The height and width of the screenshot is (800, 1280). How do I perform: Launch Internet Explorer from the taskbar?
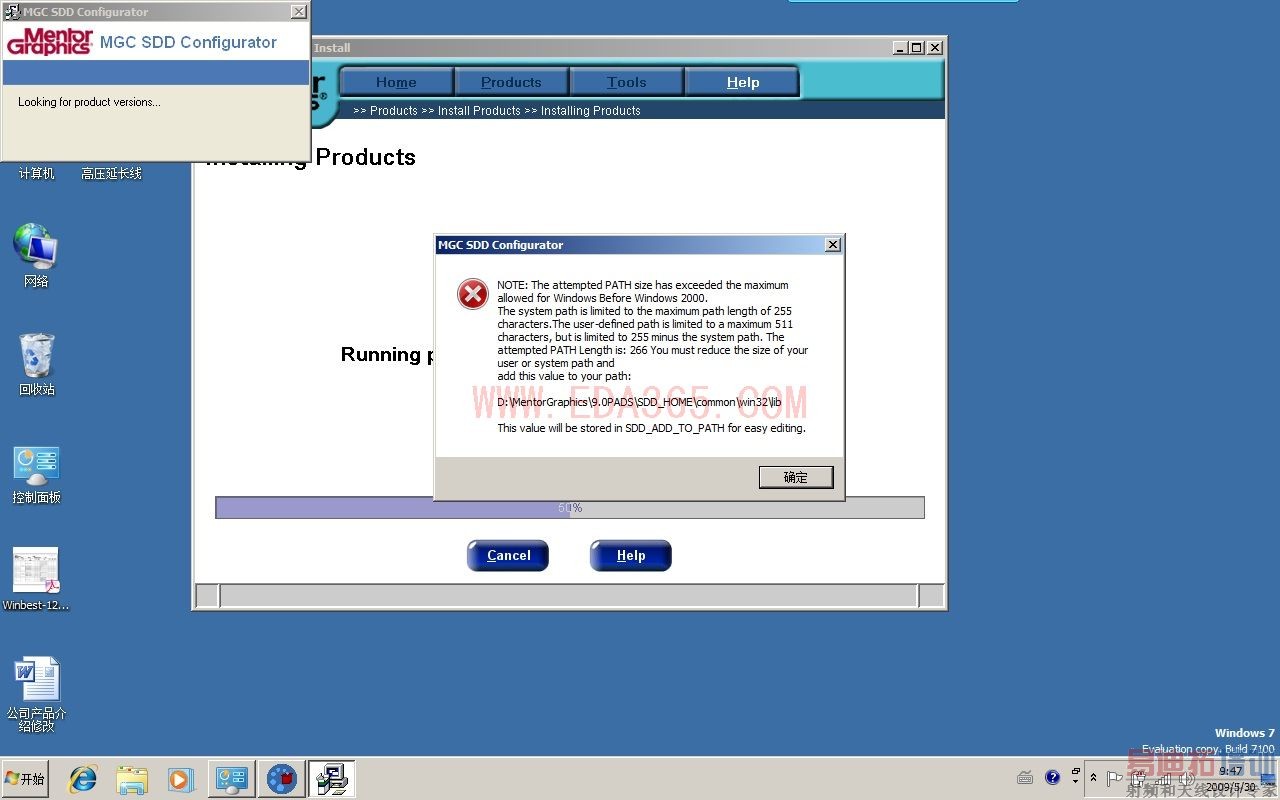tap(83, 779)
